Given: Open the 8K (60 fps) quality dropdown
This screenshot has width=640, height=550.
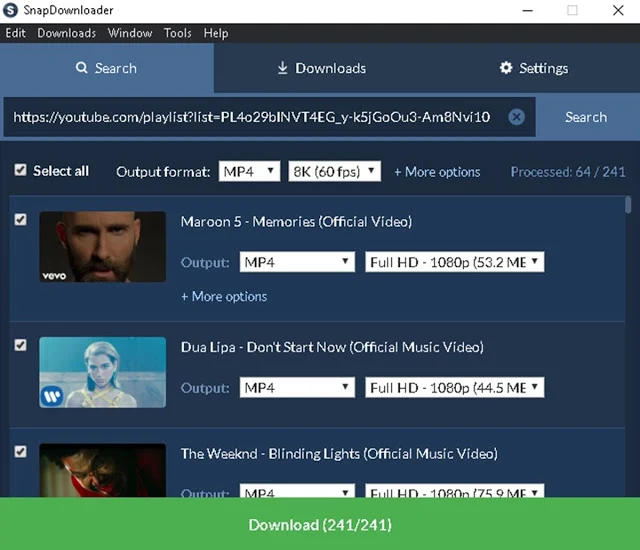Looking at the screenshot, I should click(335, 171).
